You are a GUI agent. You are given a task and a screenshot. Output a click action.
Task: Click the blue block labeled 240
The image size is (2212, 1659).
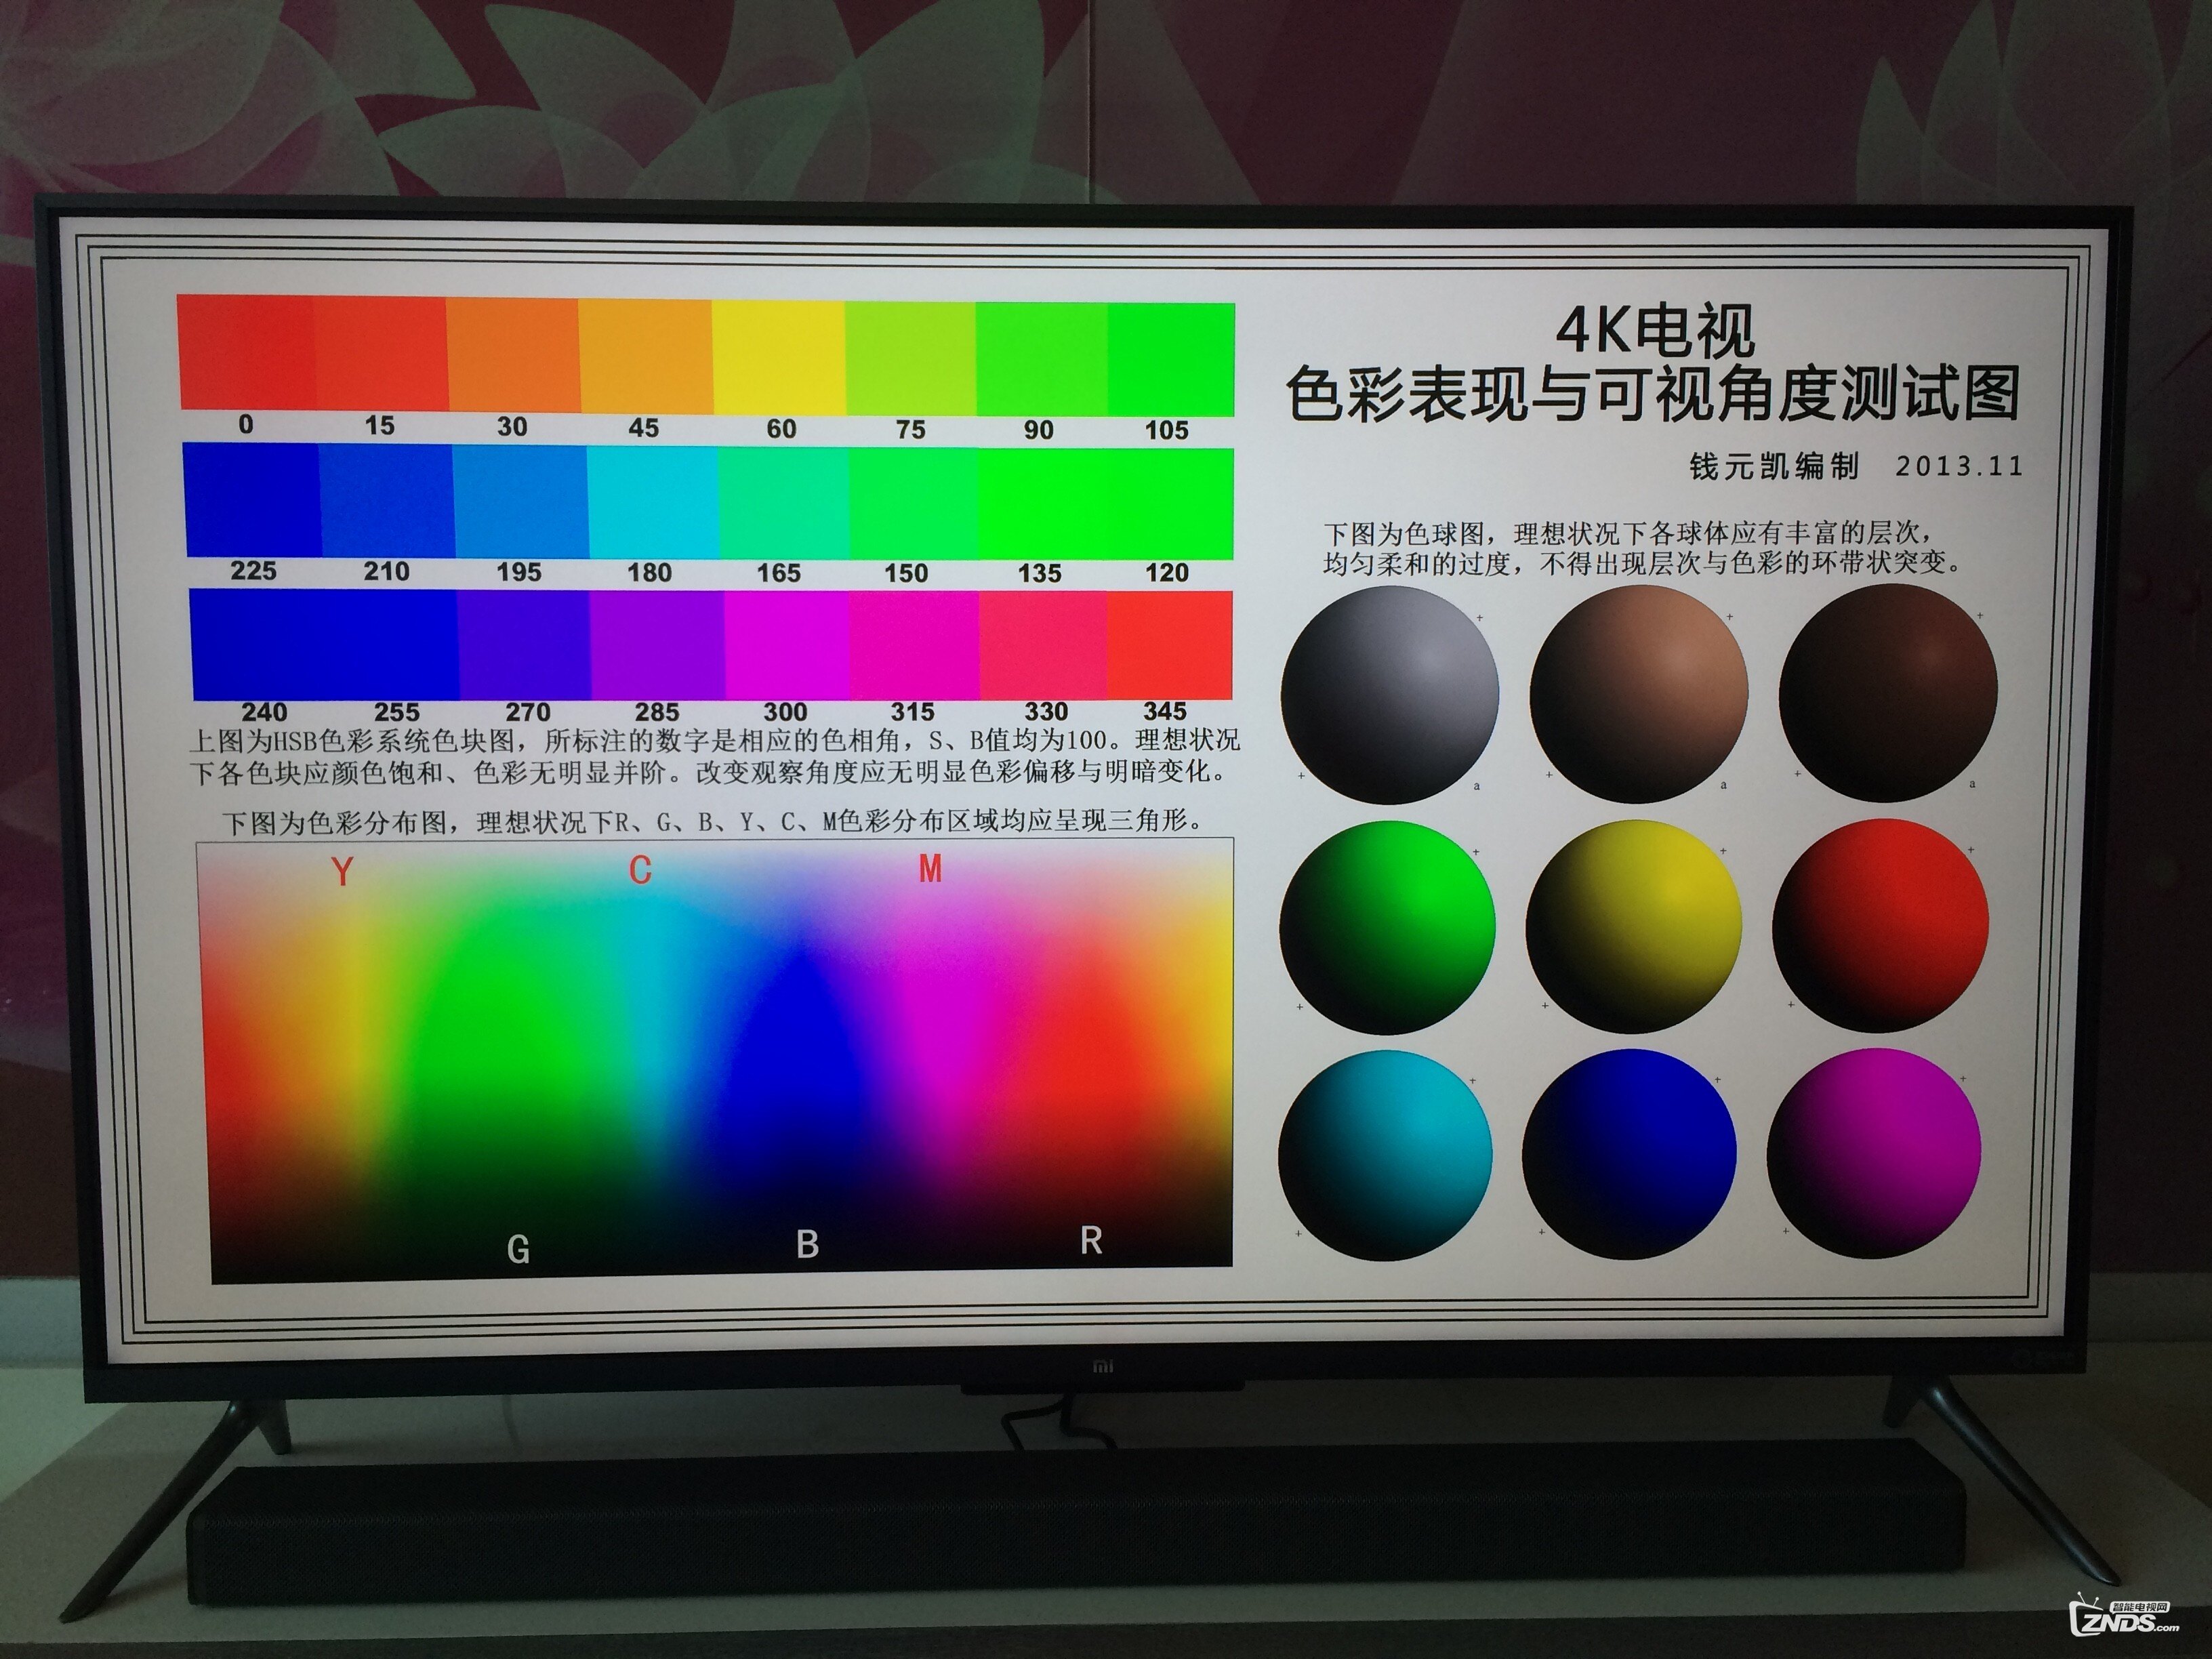[258, 644]
